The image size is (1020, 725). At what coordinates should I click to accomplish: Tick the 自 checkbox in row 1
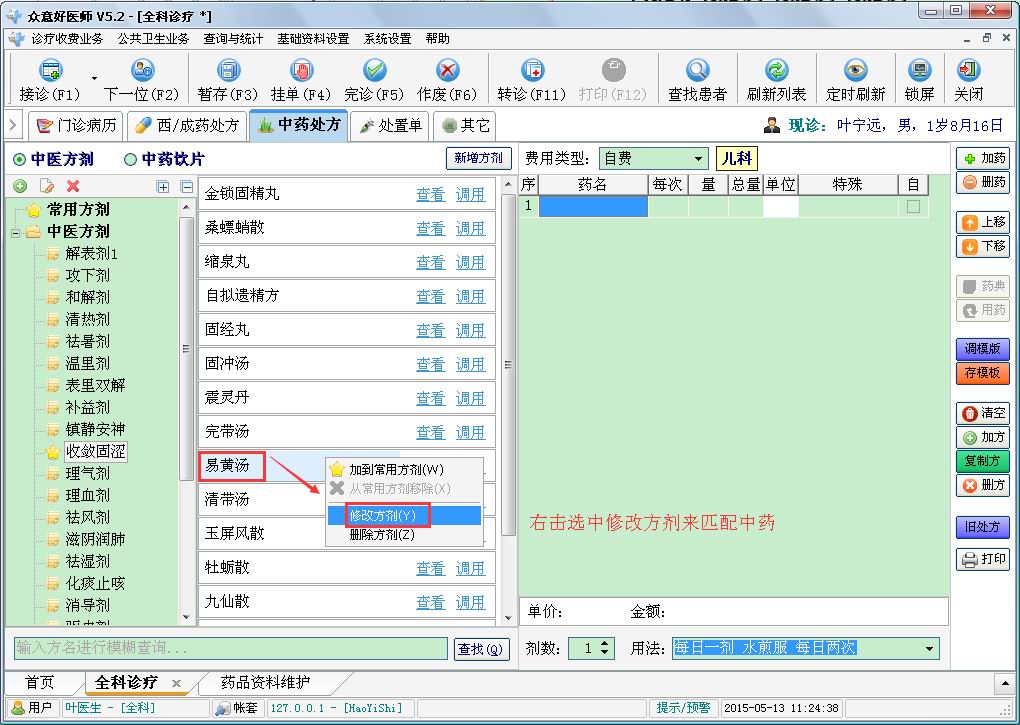click(913, 207)
